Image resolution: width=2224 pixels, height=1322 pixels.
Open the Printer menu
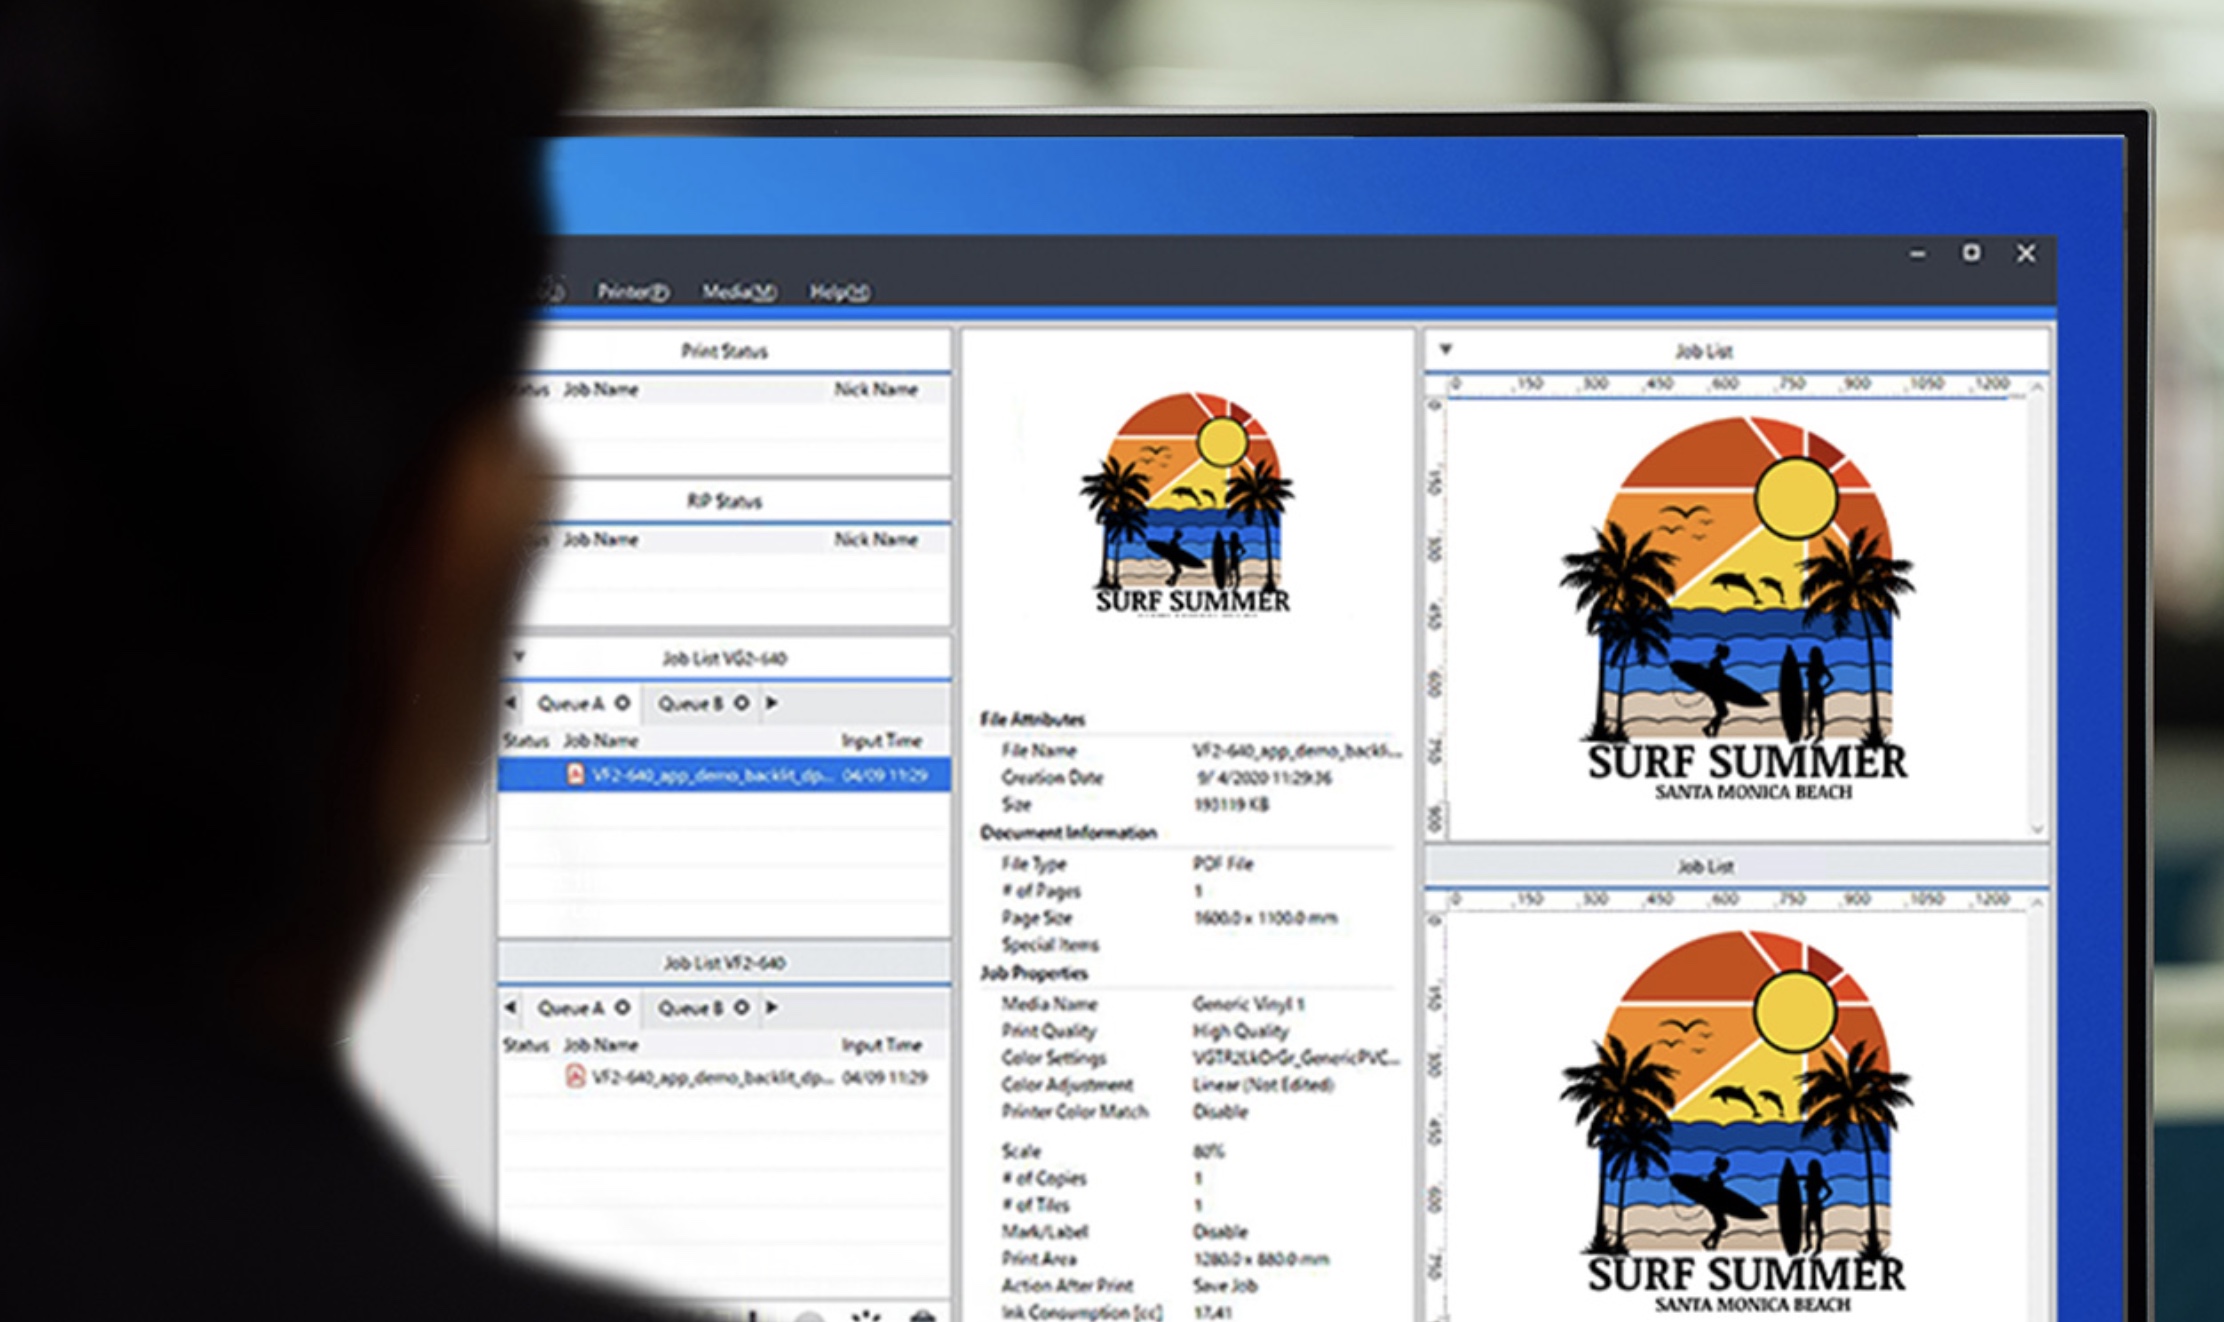click(x=632, y=292)
